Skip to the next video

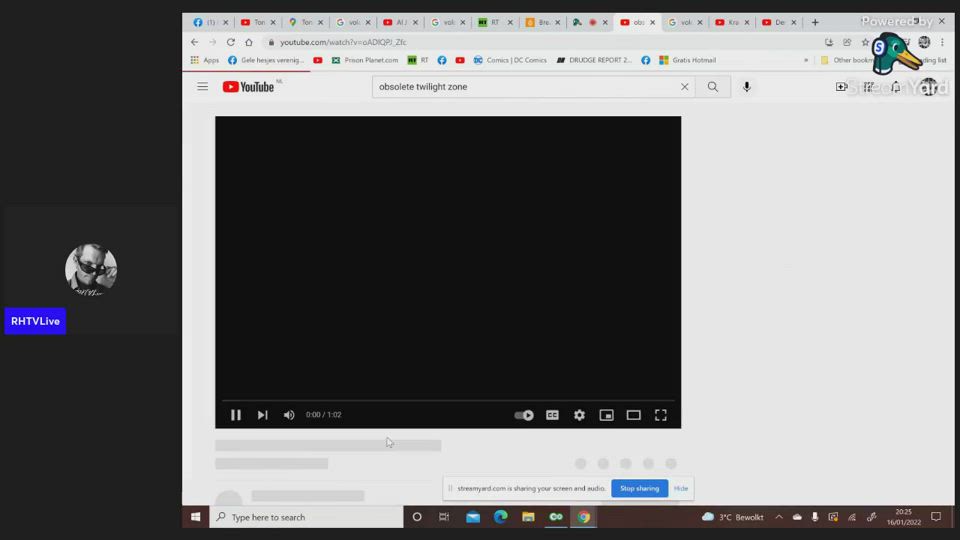(x=262, y=415)
